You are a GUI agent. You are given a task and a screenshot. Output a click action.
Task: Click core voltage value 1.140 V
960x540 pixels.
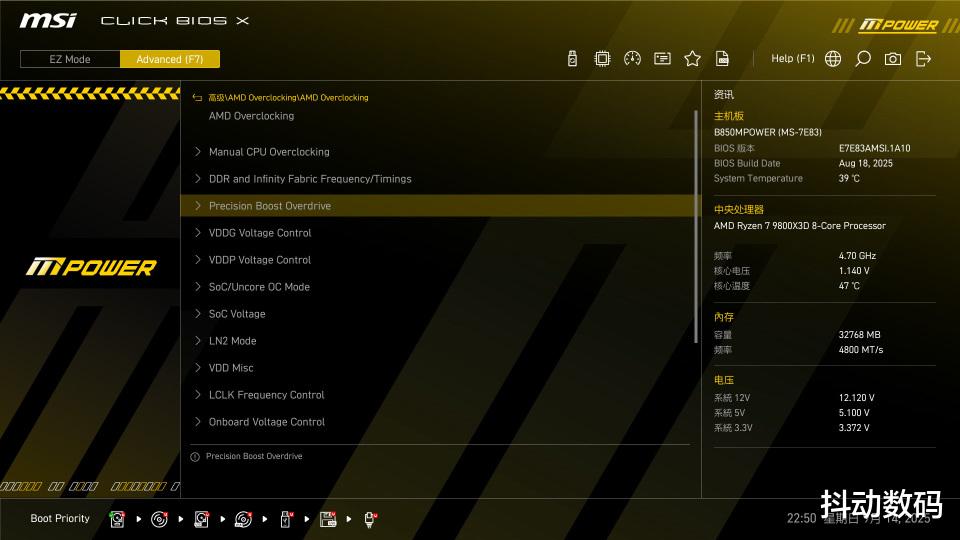tap(854, 271)
